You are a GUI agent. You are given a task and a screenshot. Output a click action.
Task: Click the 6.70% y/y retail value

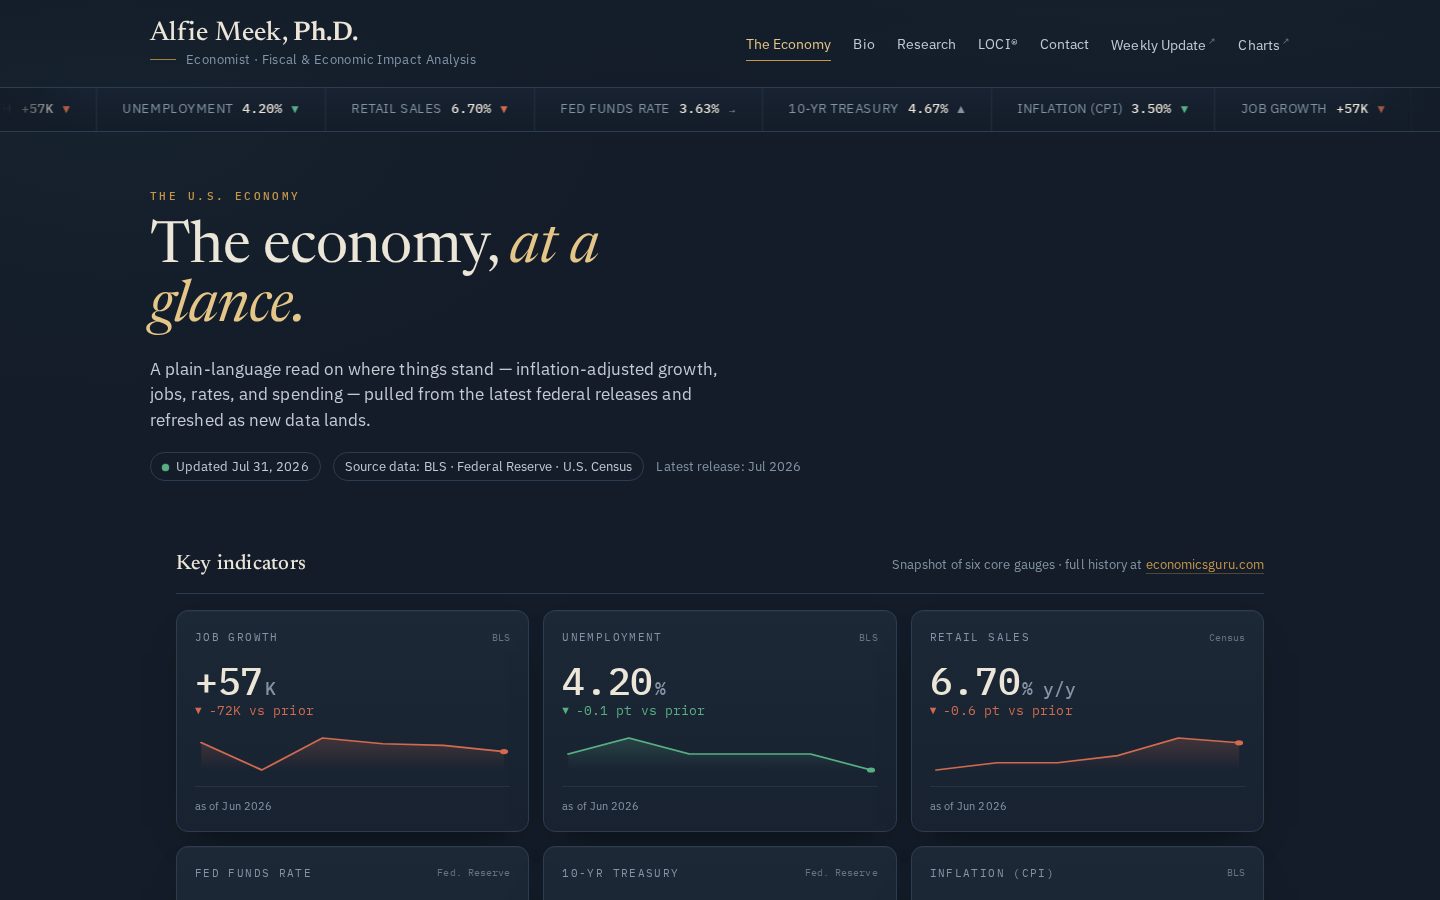point(1003,683)
